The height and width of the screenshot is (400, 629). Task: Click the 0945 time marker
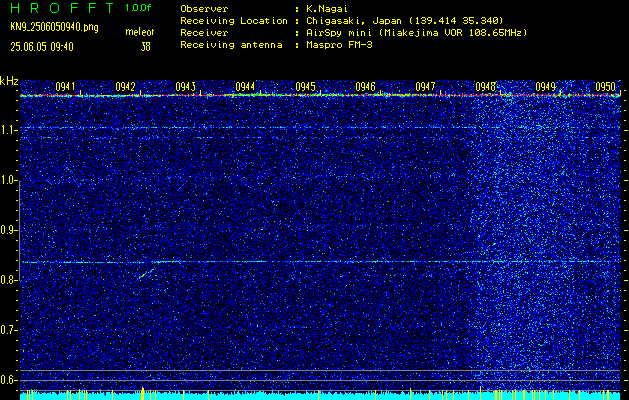click(305, 86)
